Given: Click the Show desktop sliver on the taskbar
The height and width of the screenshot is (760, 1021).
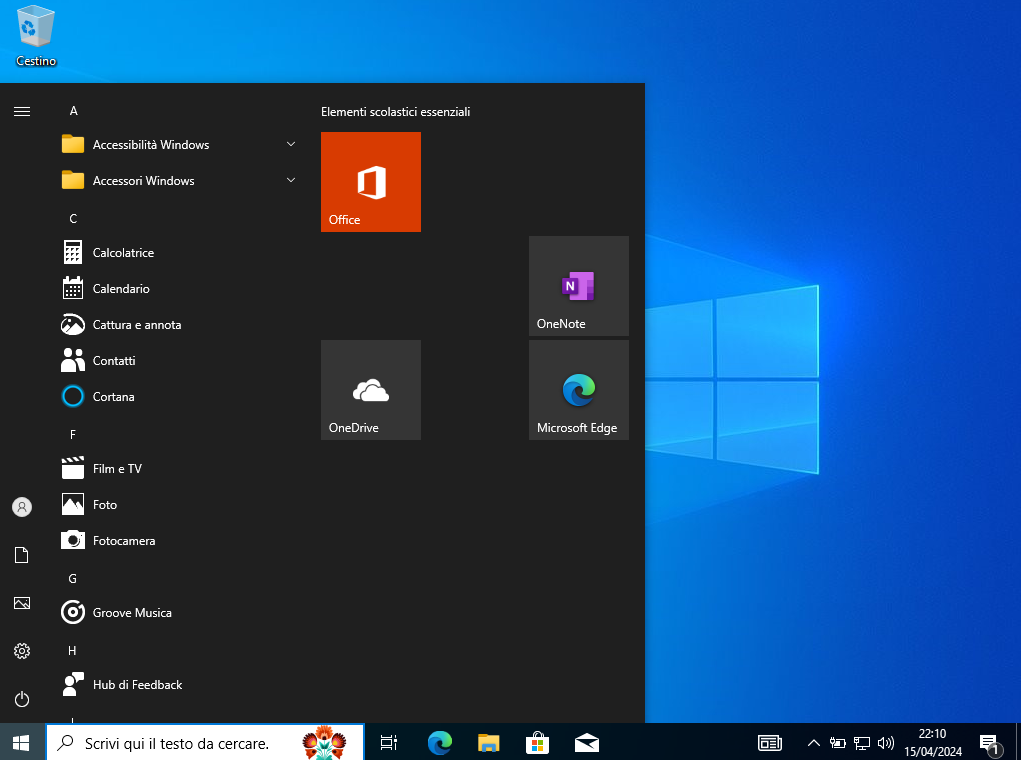Looking at the screenshot, I should [x=1018, y=742].
